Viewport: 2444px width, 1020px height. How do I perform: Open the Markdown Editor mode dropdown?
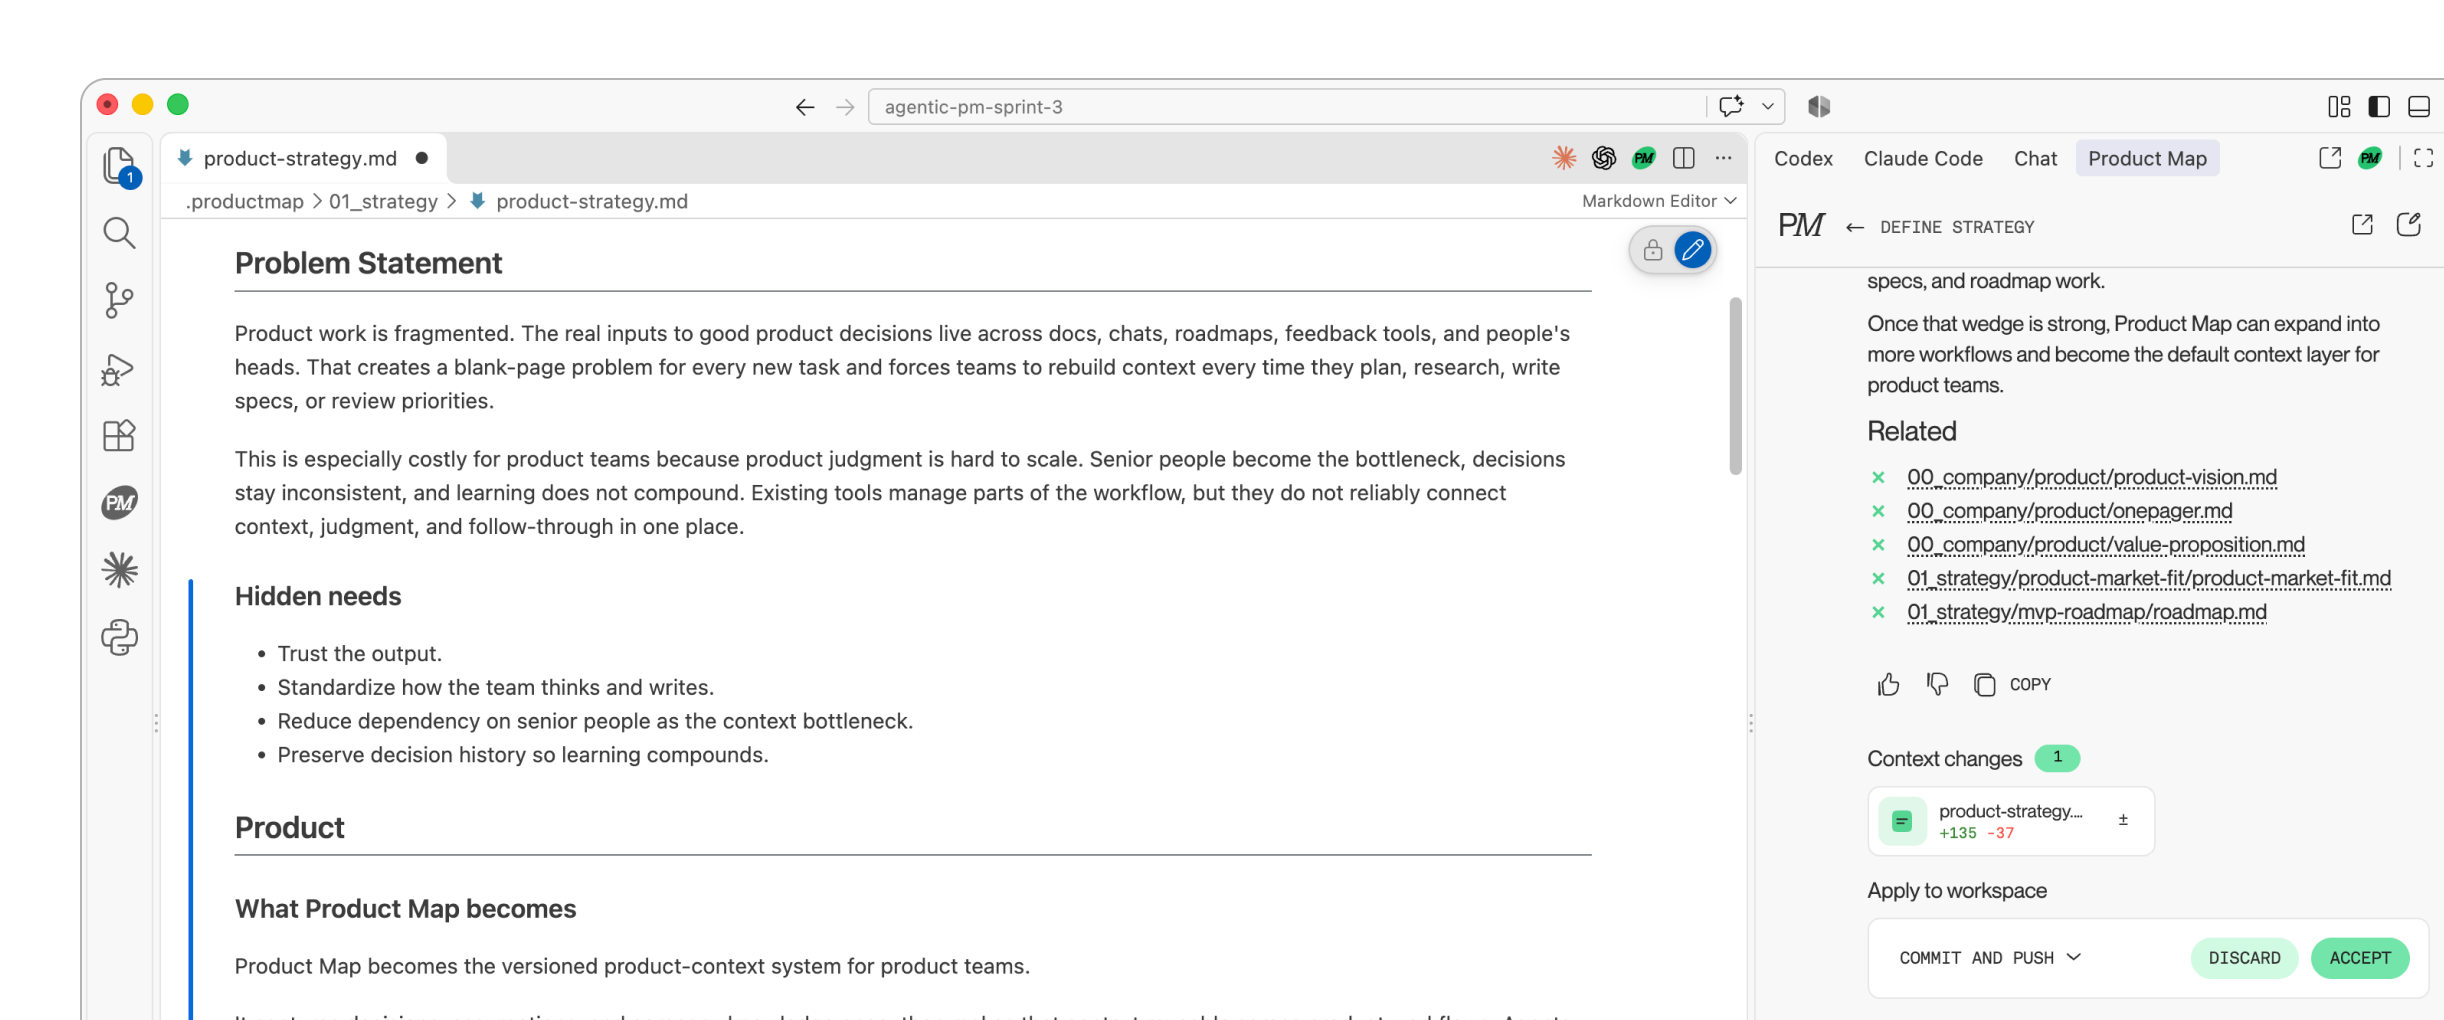coord(1658,201)
